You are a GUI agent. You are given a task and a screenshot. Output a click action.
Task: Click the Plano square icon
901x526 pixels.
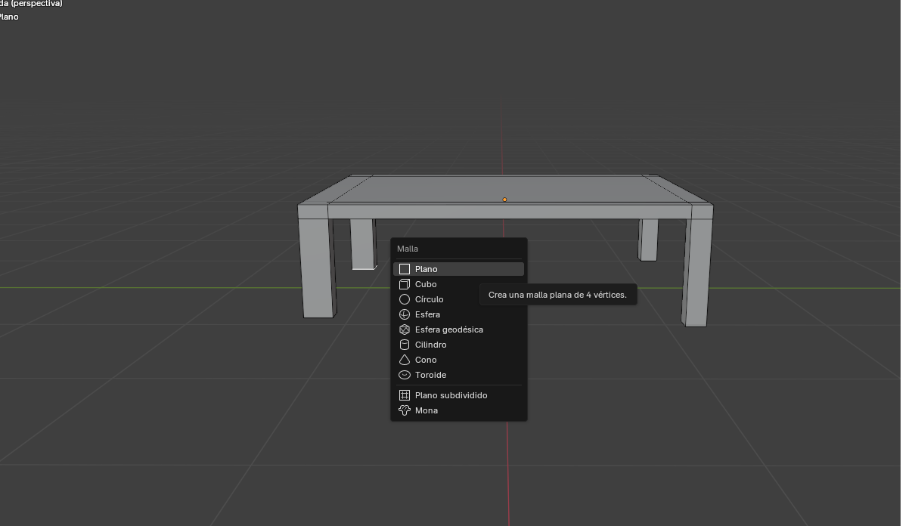click(404, 269)
